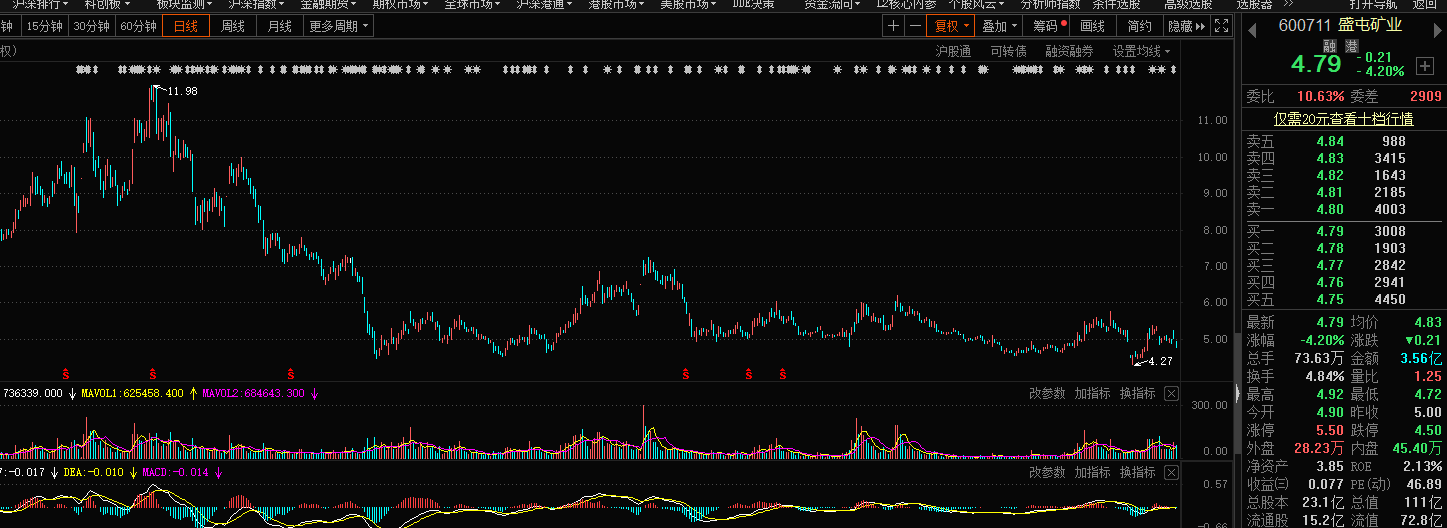Switch to the 周线 weekly chart tab
This screenshot has height=528, width=1447.
click(x=232, y=27)
